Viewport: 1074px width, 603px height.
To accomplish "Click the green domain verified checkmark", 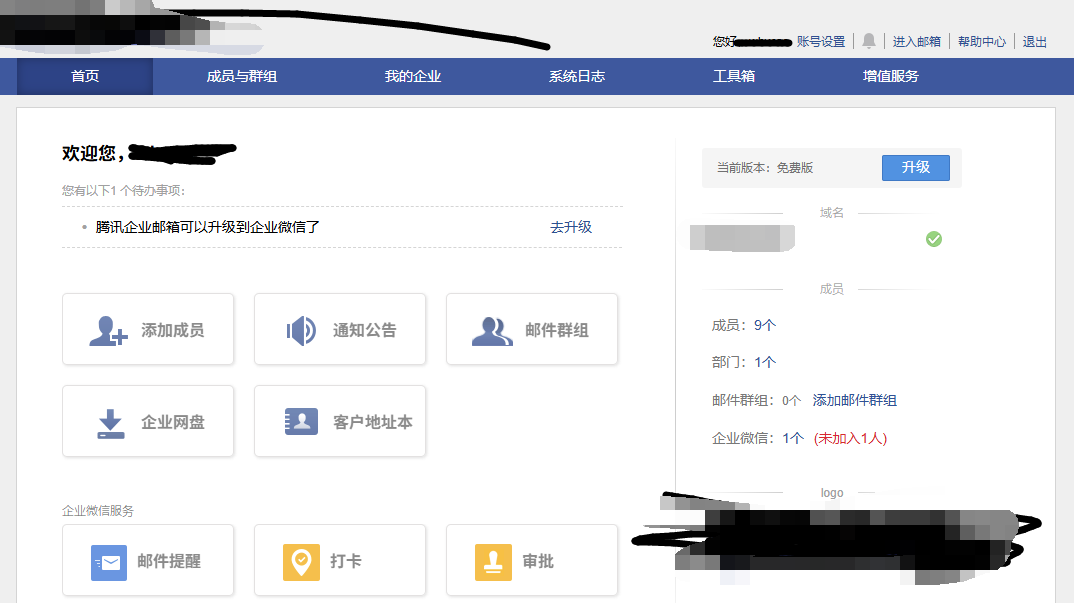I will click(934, 239).
